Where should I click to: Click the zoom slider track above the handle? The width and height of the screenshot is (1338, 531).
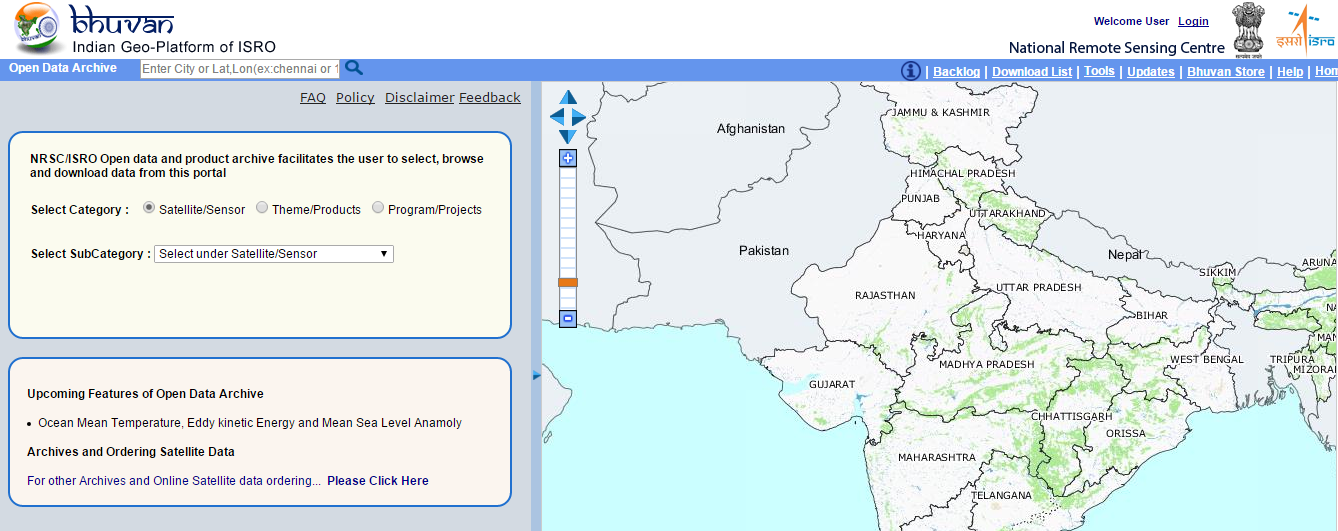coord(568,222)
